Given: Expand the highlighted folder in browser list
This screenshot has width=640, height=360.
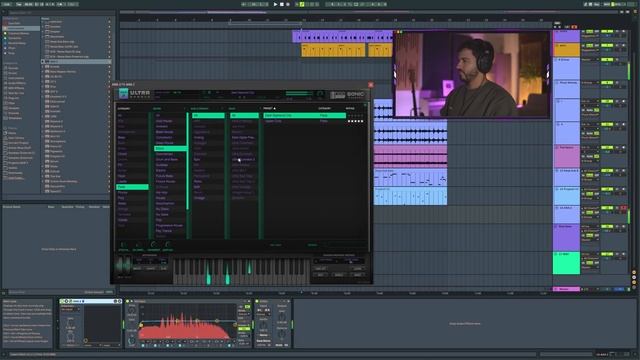Looking at the screenshot, I should (x=43, y=62).
